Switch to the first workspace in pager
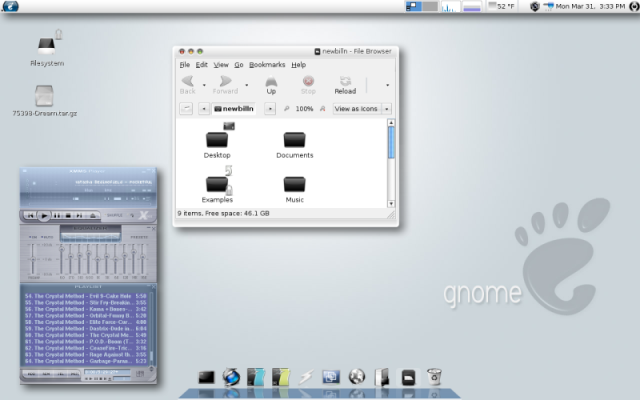The width and height of the screenshot is (640, 400). tap(413, 6)
